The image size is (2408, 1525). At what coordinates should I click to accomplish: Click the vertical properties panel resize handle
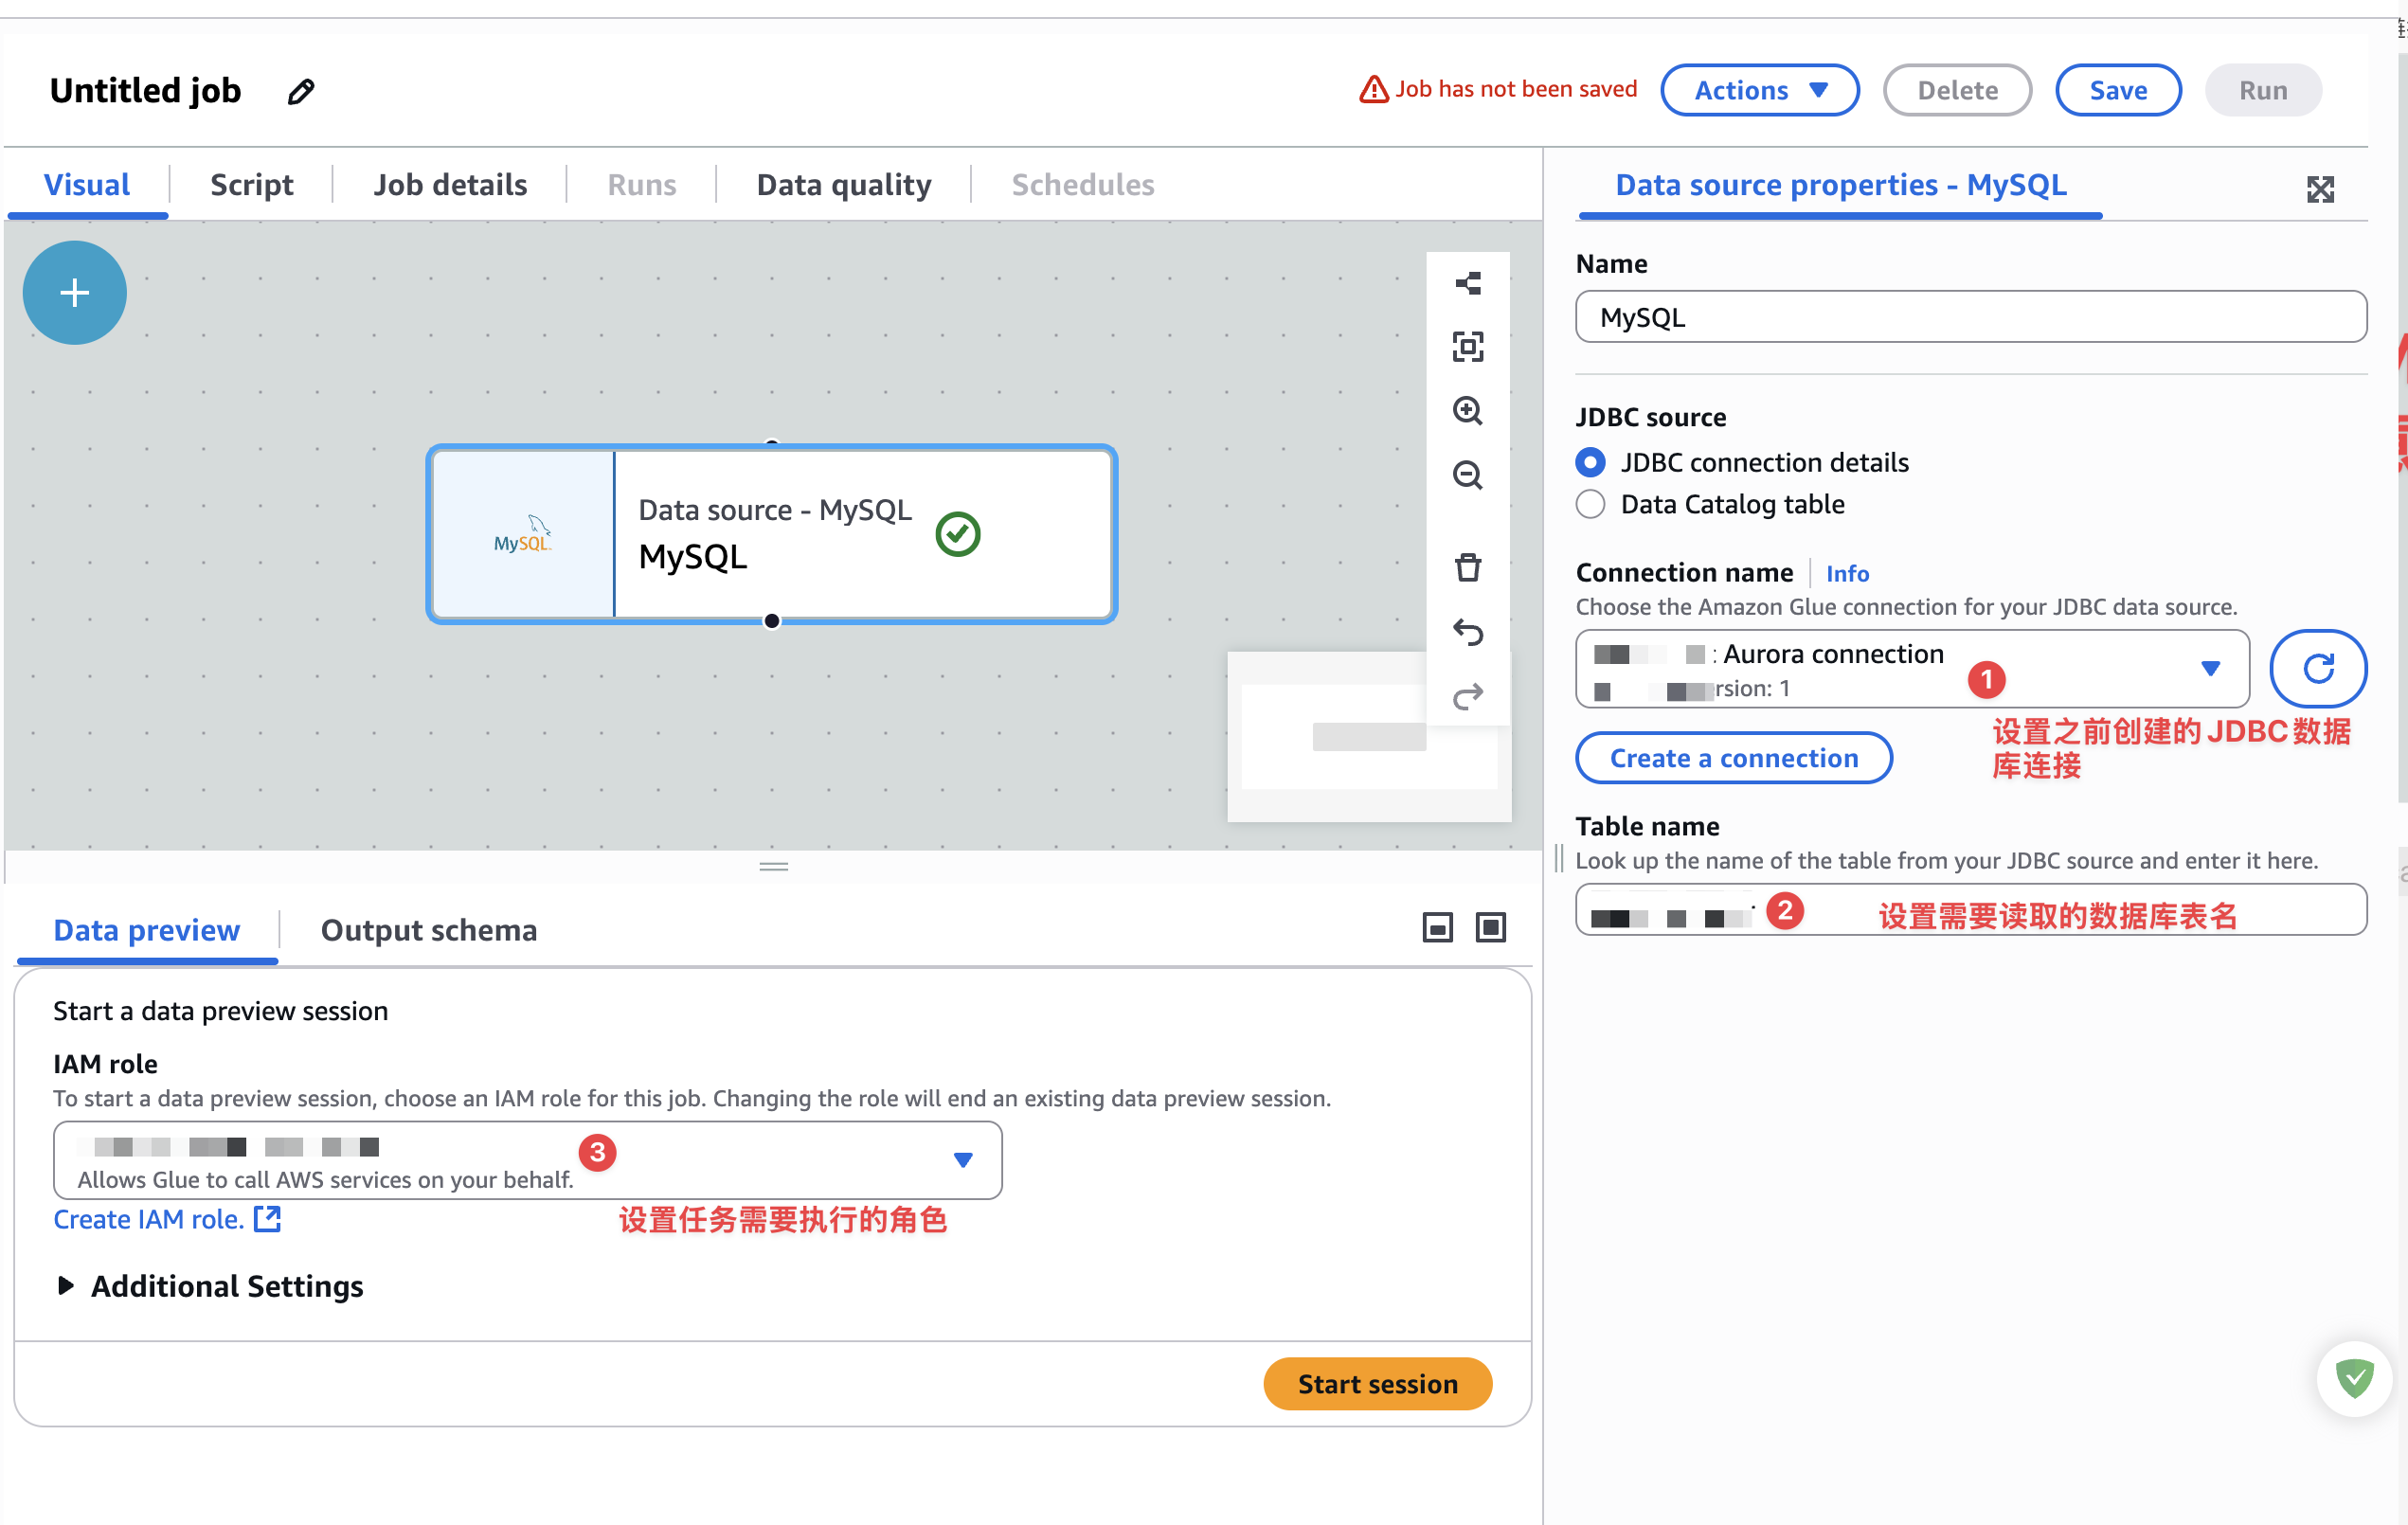[1558, 858]
